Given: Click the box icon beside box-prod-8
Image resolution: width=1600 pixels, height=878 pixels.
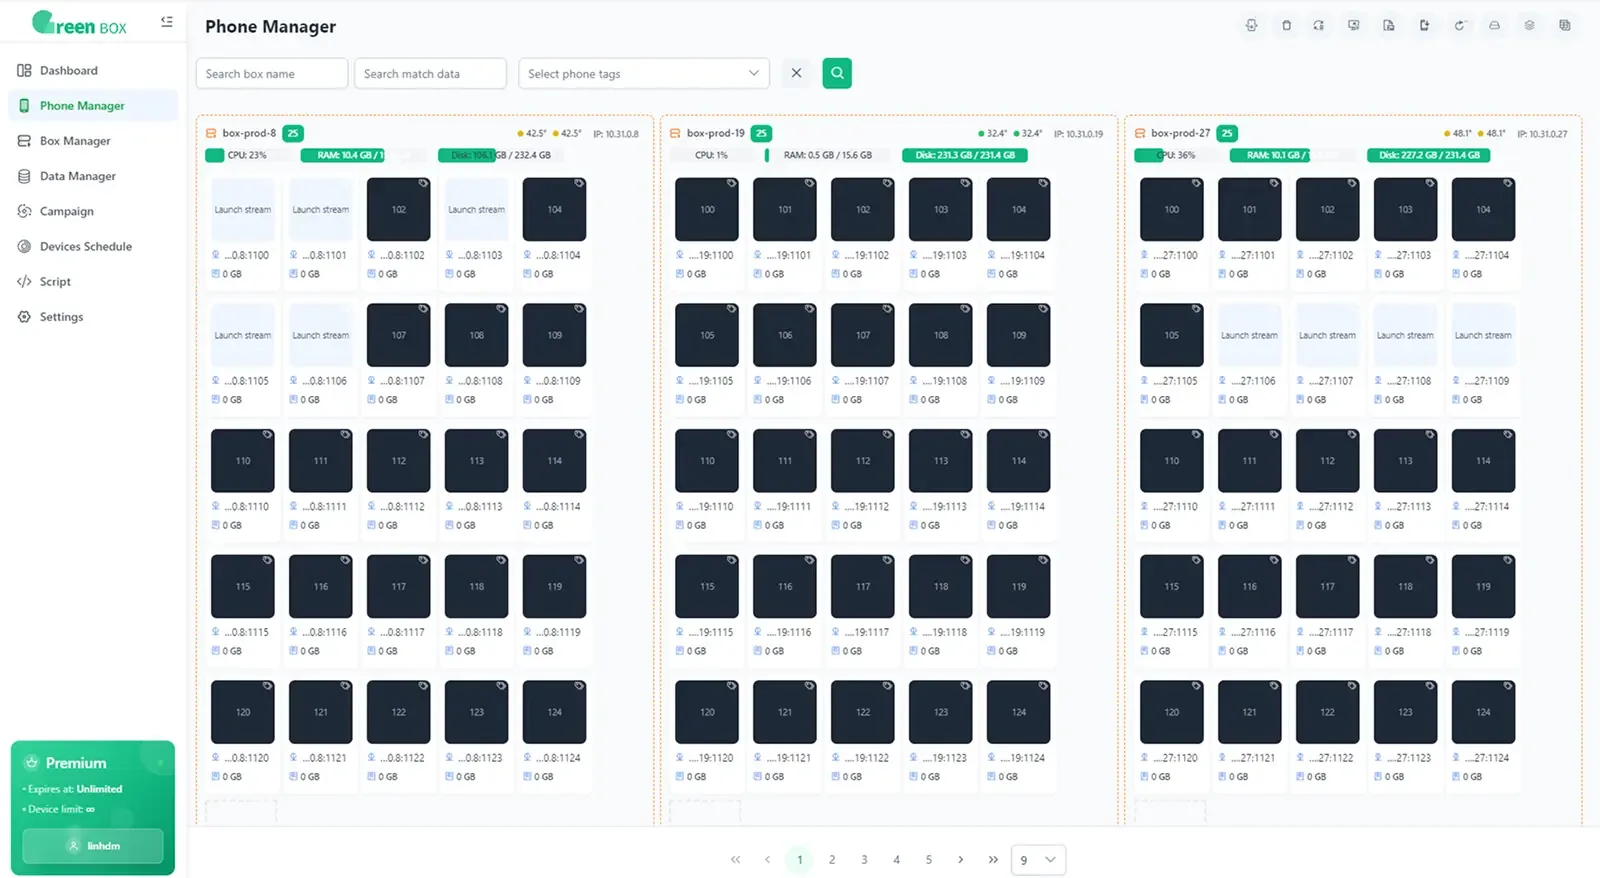Looking at the screenshot, I should click(x=211, y=133).
